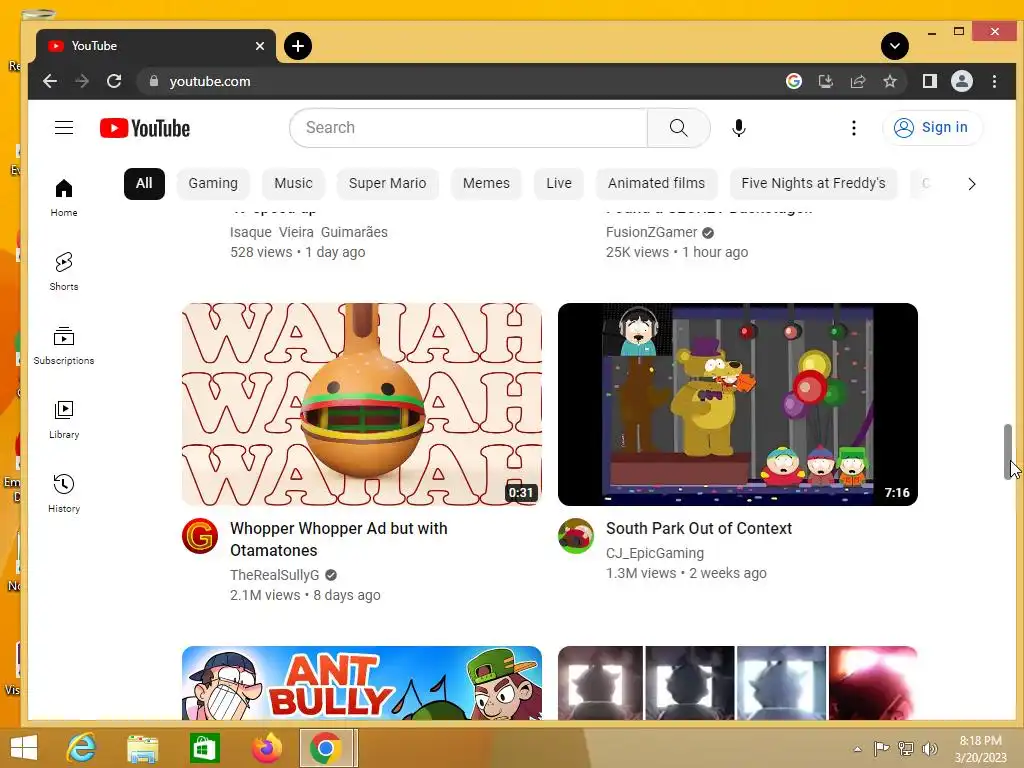1024x768 pixels.
Task: Open CJ_EpicGaming channel name link
Action: tap(654, 553)
